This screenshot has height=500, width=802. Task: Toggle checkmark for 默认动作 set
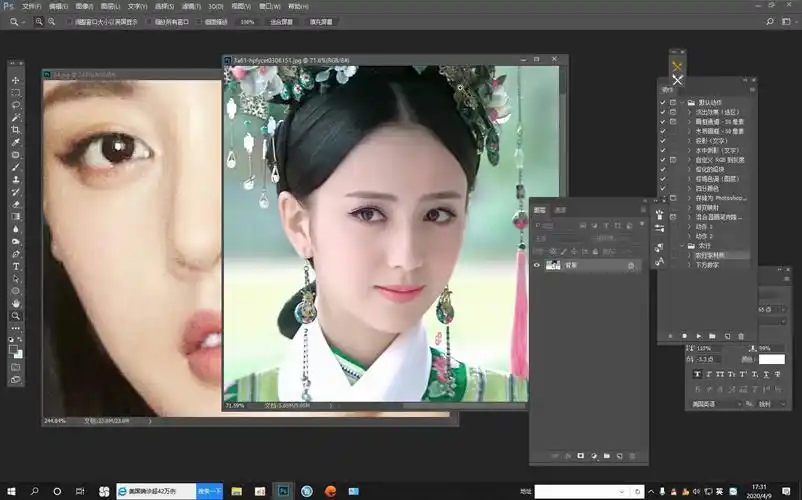pyautogui.click(x=663, y=102)
